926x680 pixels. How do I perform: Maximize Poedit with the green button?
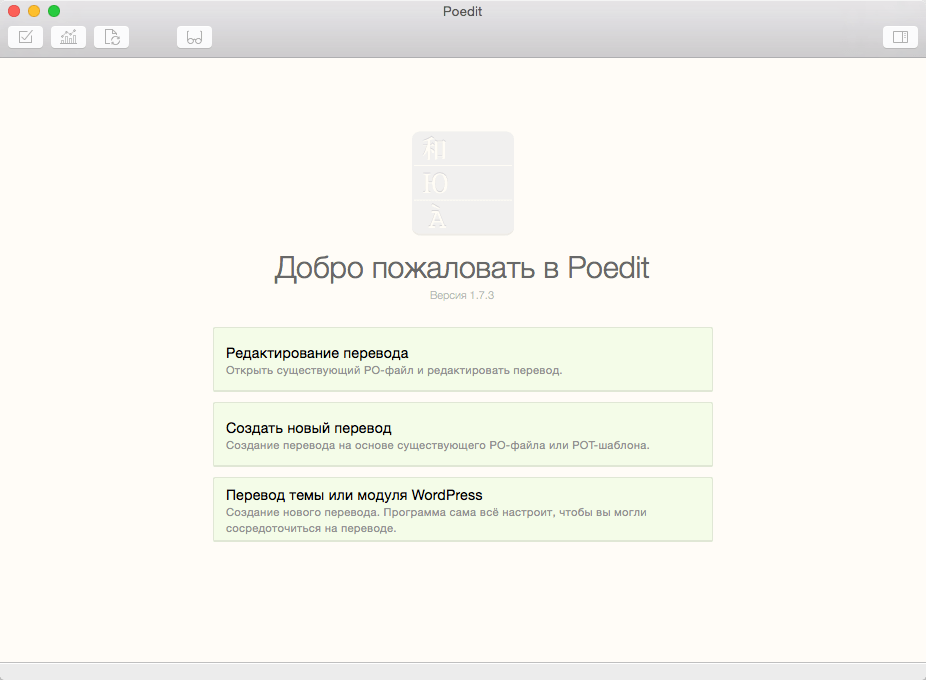click(54, 11)
